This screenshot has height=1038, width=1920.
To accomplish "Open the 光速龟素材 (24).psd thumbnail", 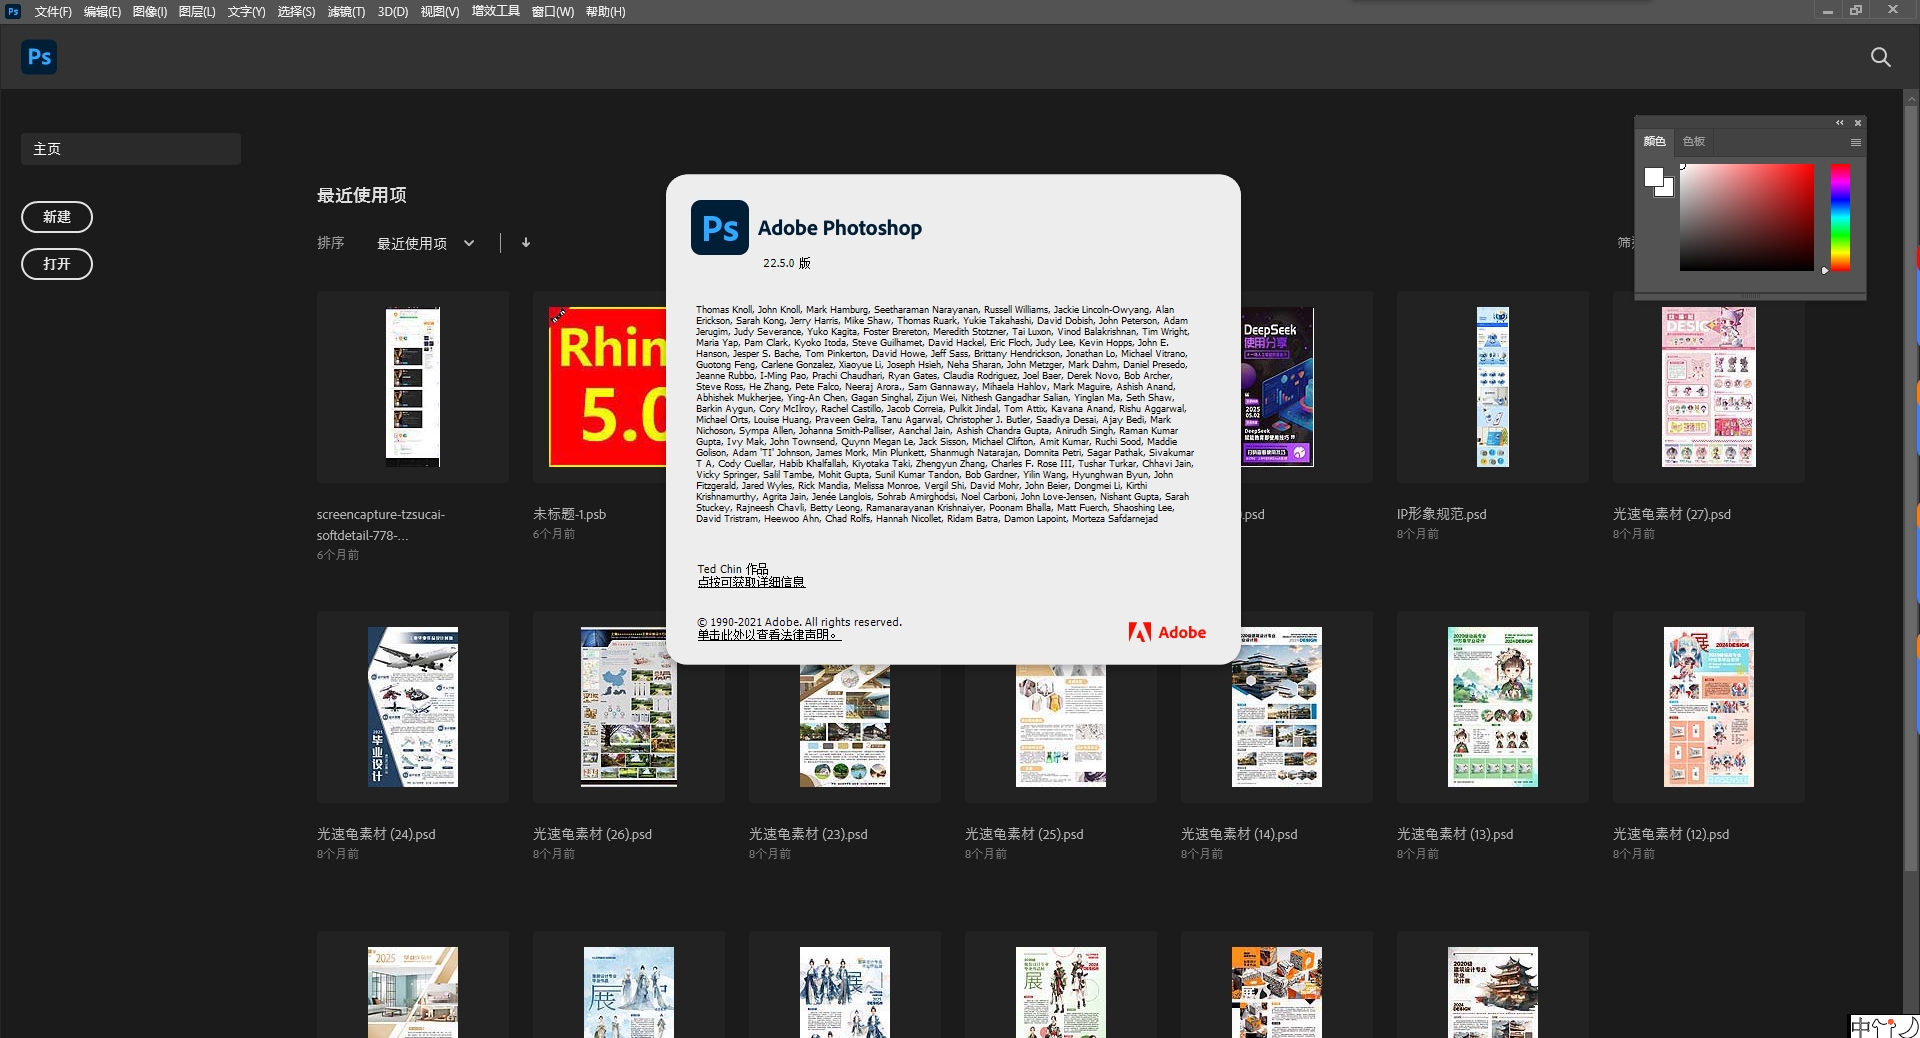I will 412,707.
